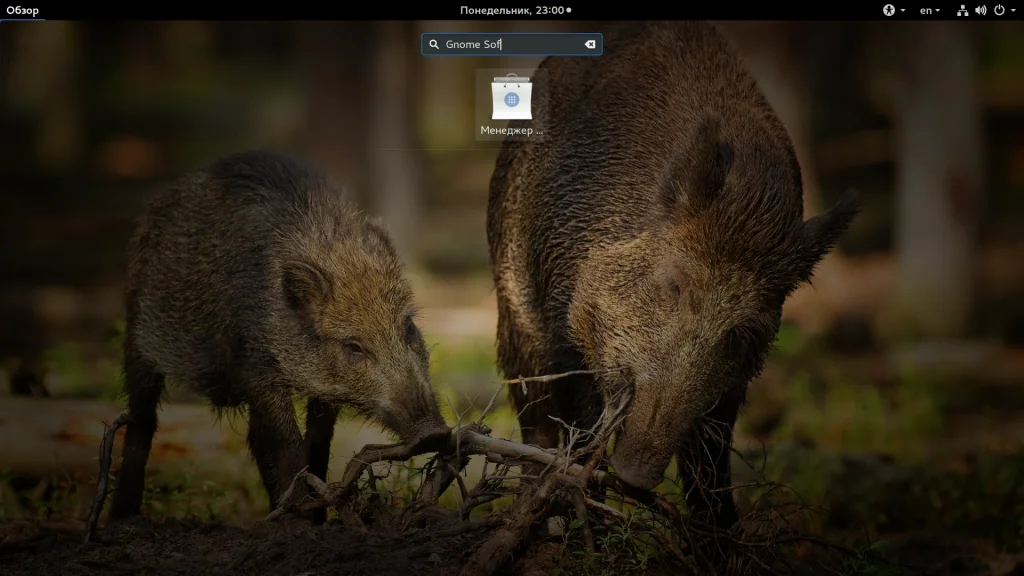This screenshot has width=1024, height=576.
Task: Expand the system menu arrow beside power
Action: tap(1013, 10)
